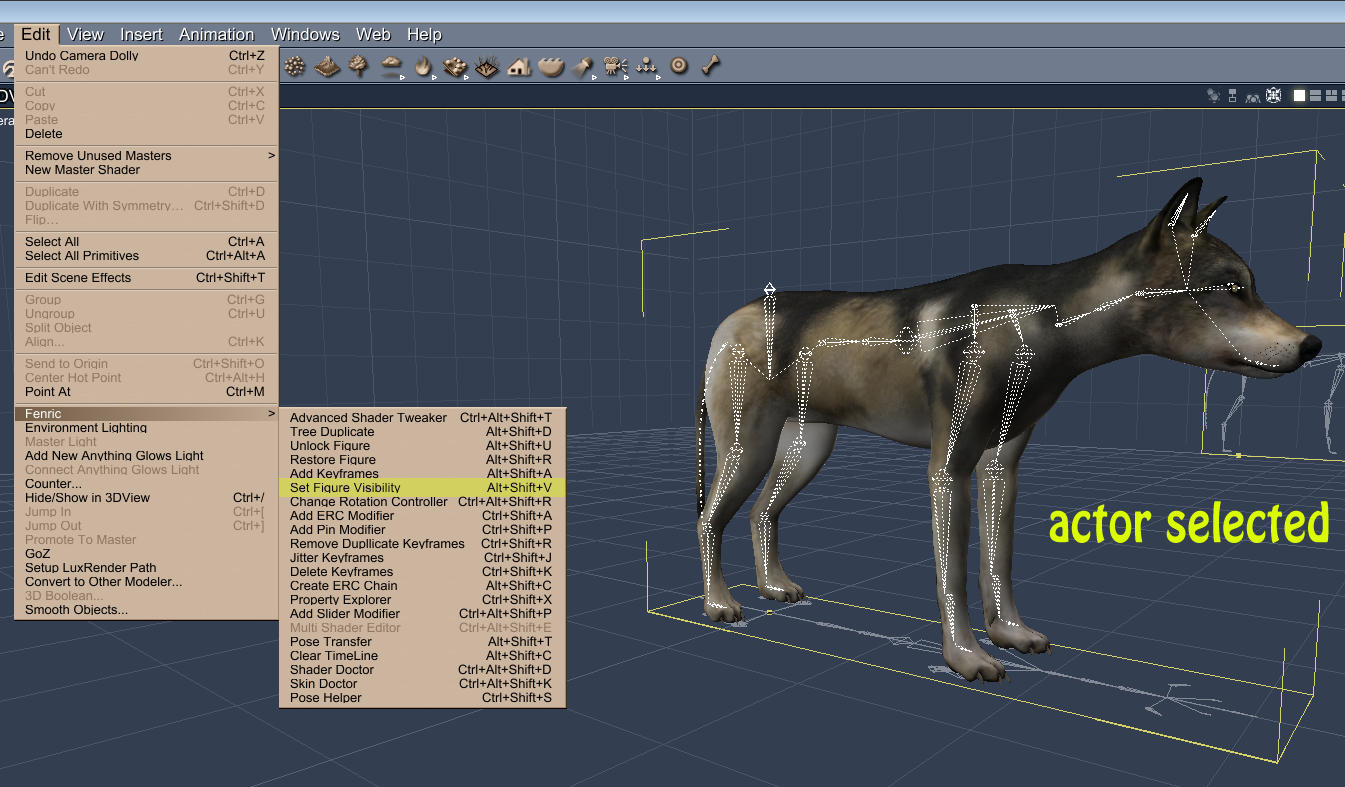Open the Web menu
Image resolution: width=1345 pixels, height=787 pixels.
click(x=373, y=34)
